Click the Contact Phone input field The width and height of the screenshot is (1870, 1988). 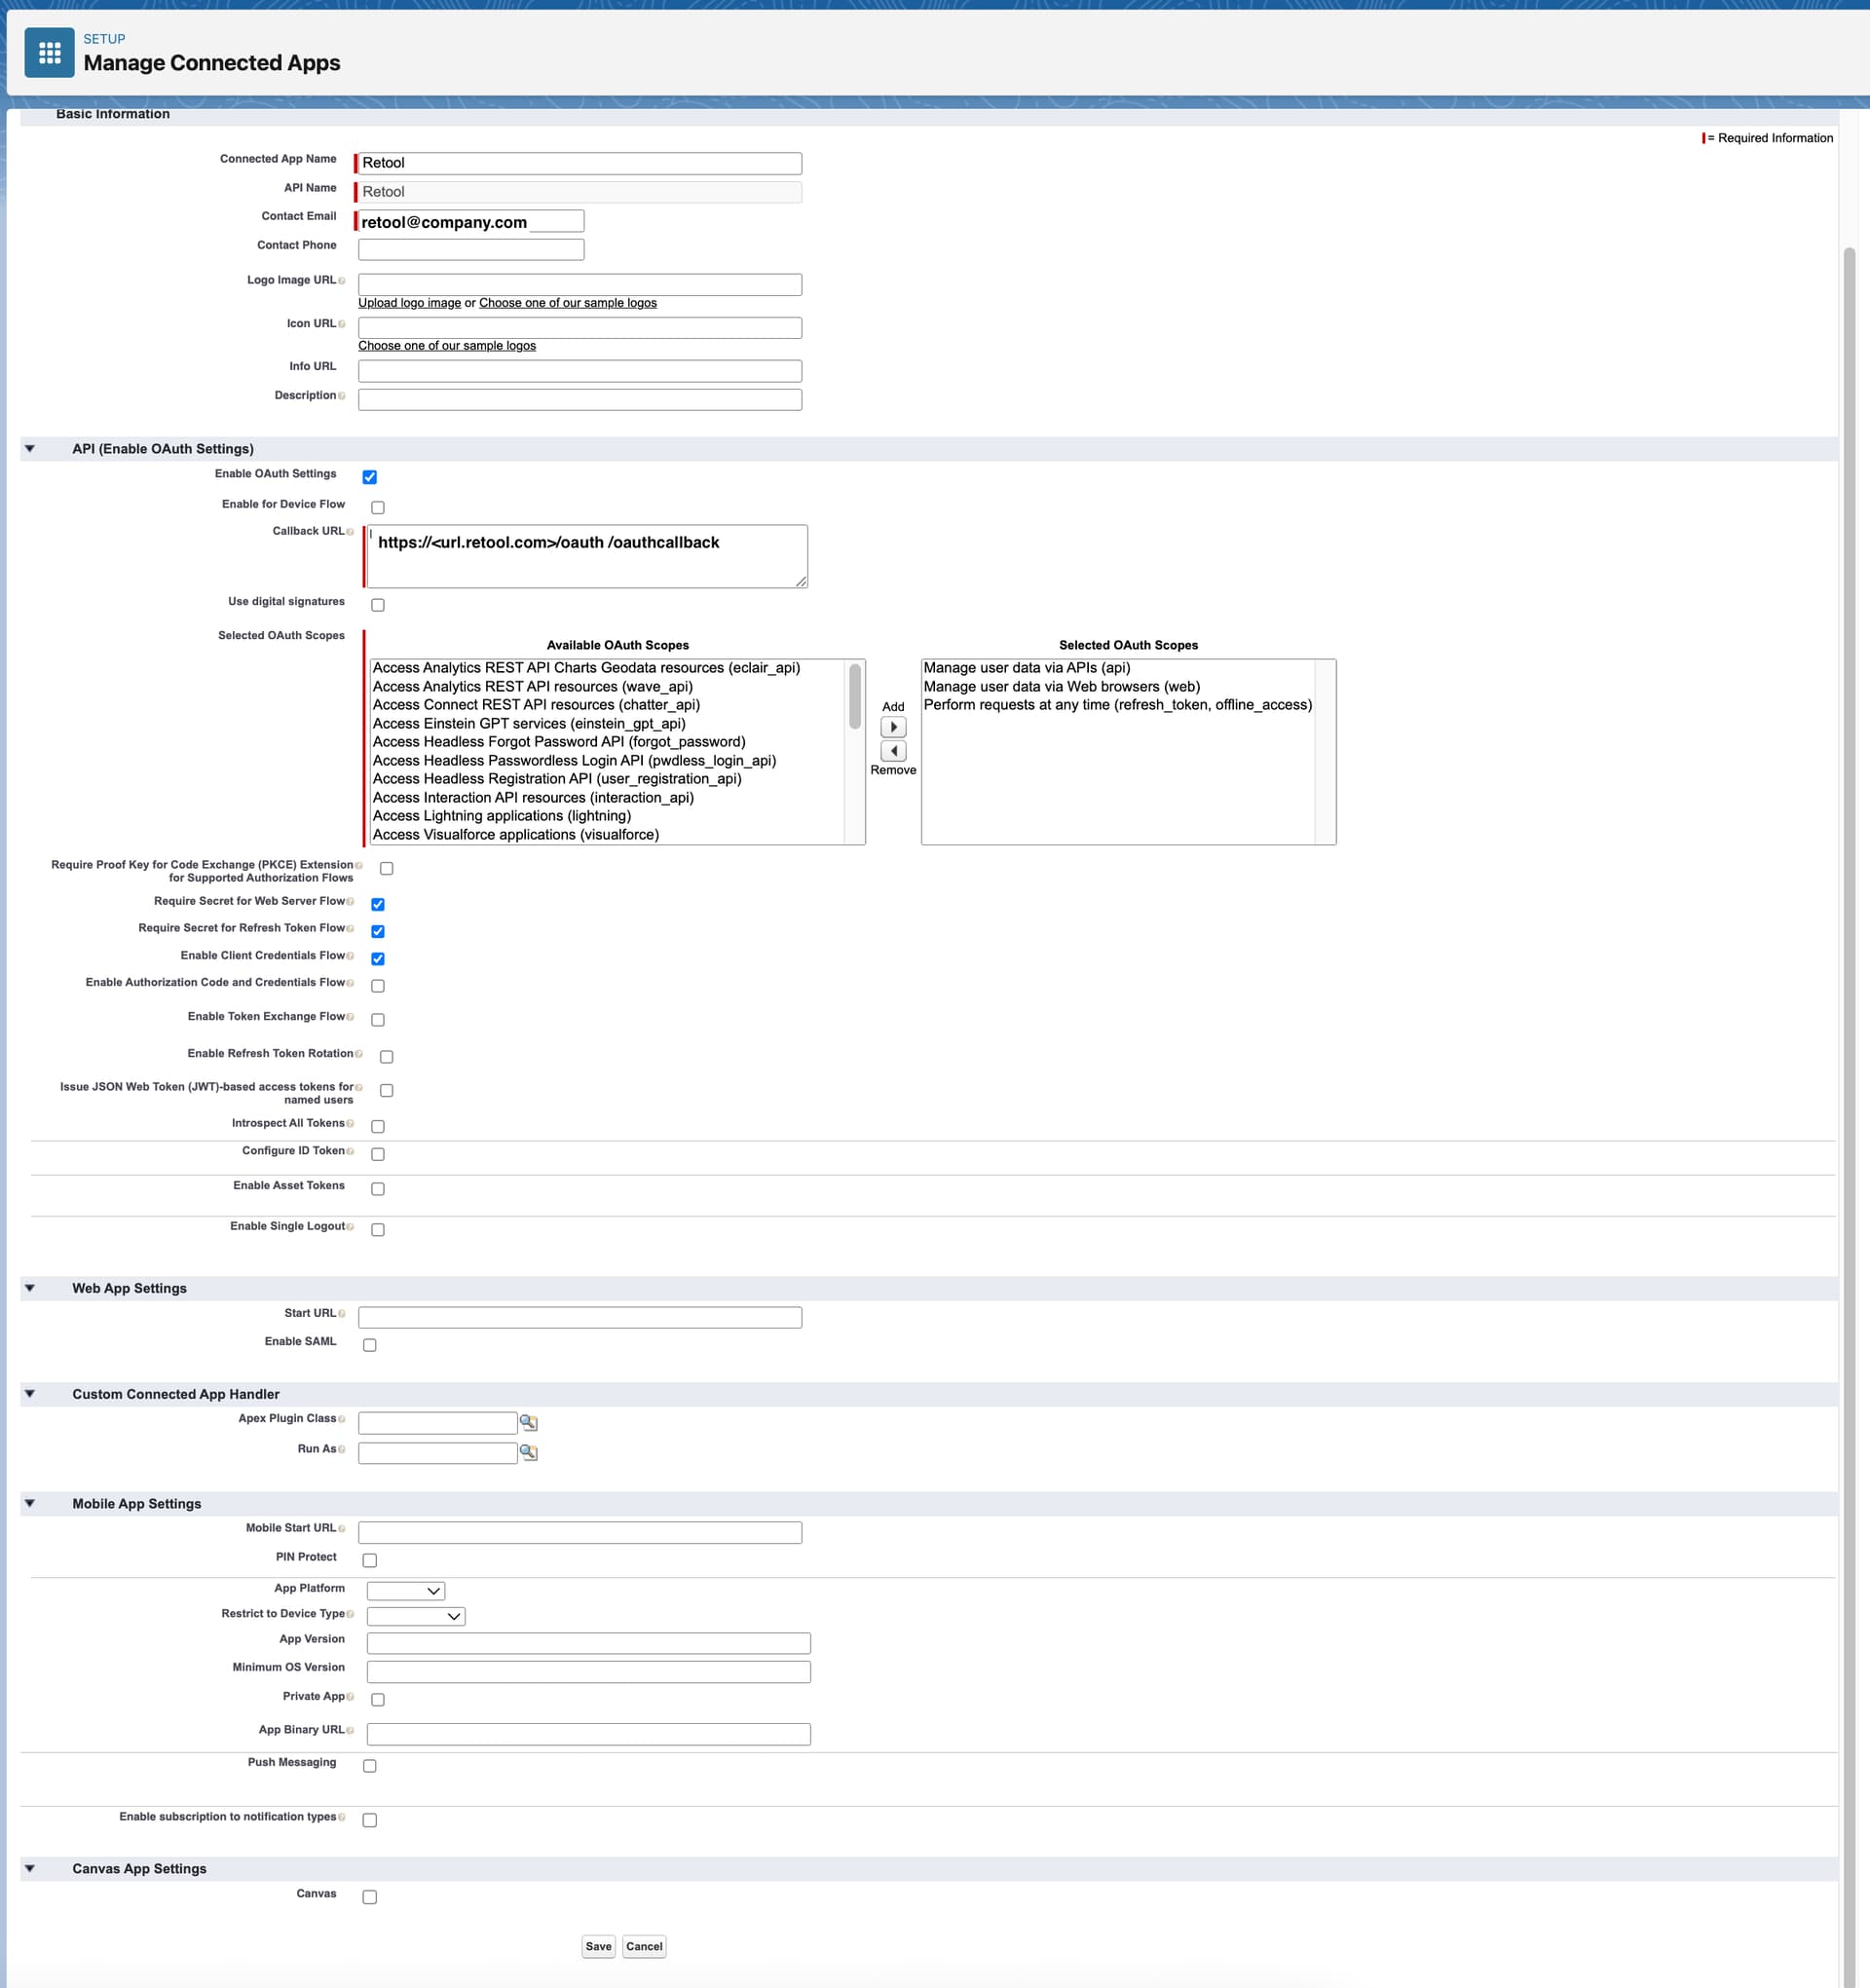(471, 250)
